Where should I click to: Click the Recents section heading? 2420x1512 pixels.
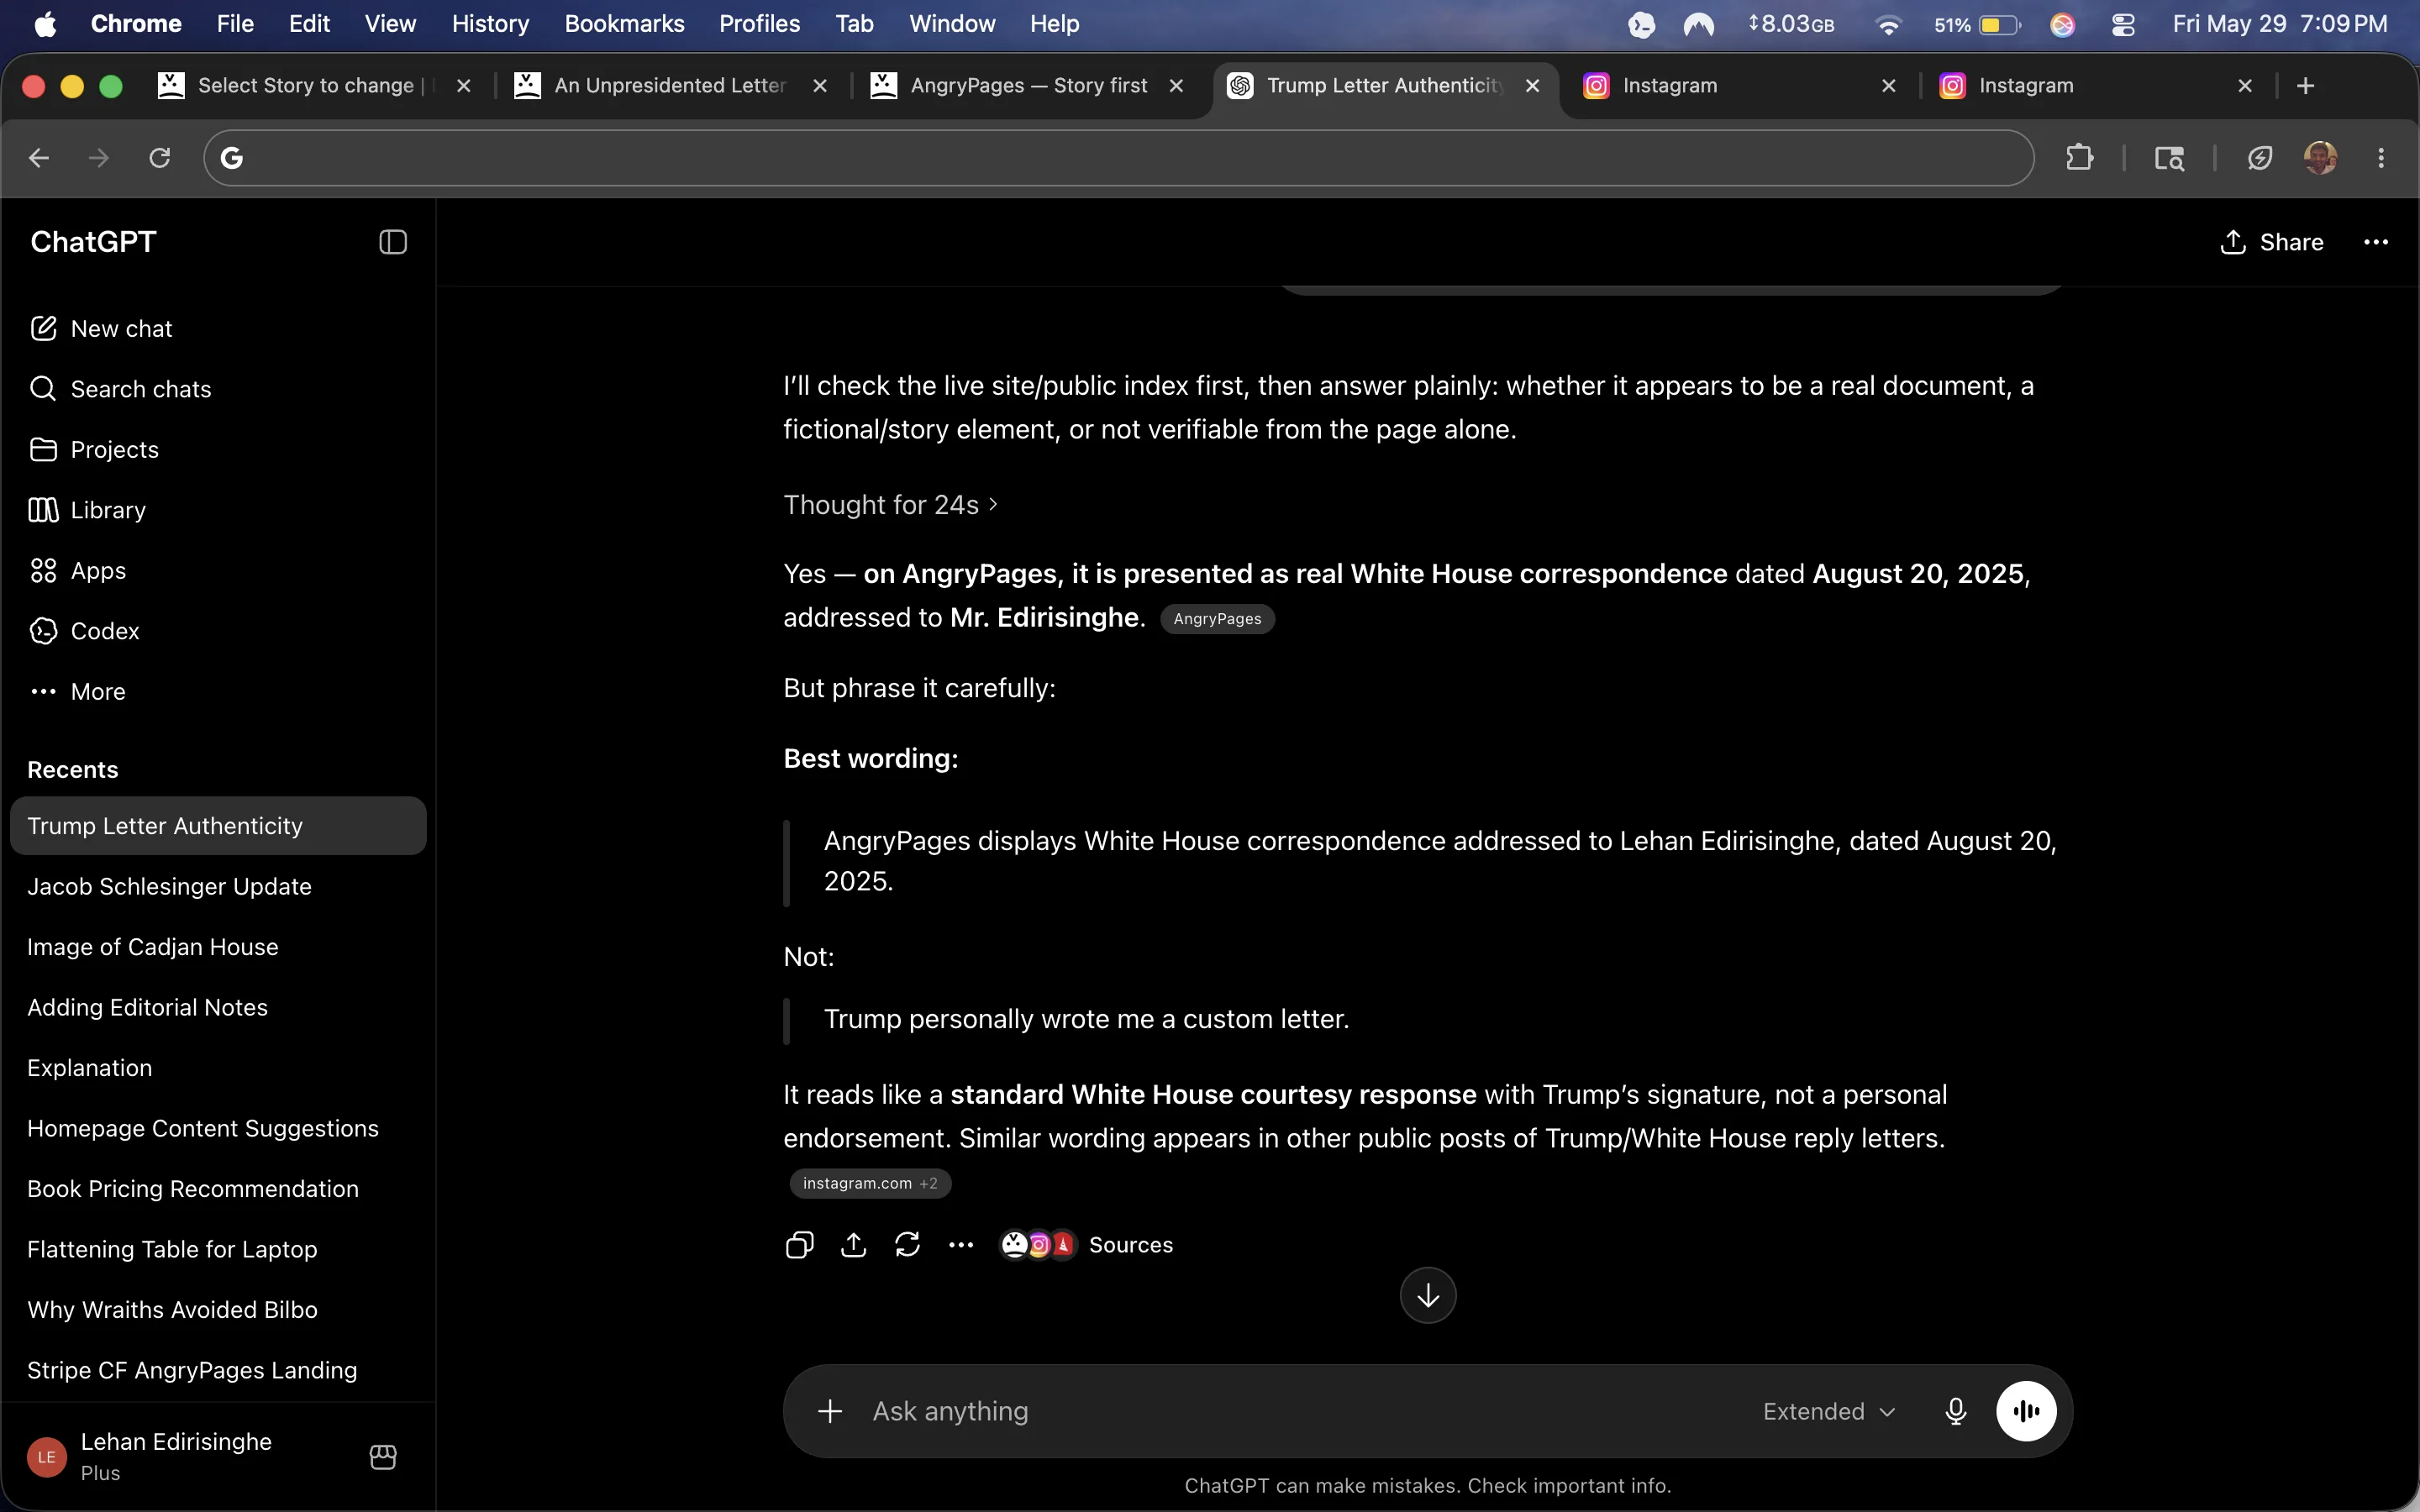point(73,770)
